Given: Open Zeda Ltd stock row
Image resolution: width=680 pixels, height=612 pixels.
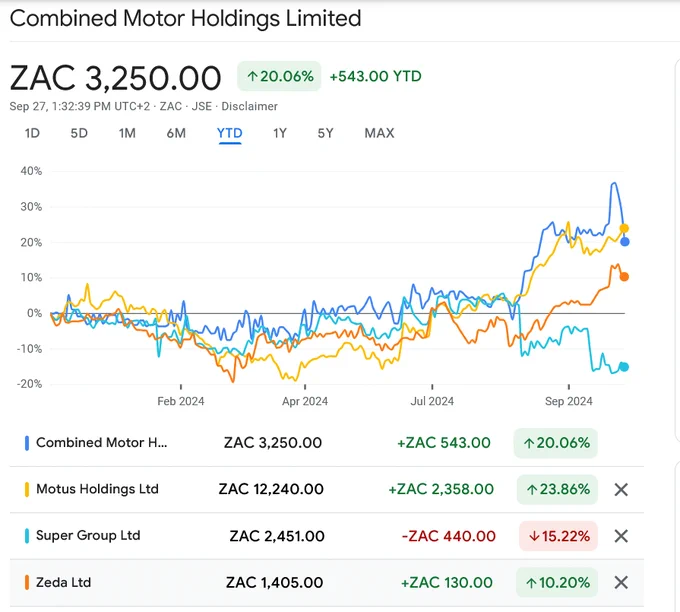Looking at the screenshot, I should [327, 583].
